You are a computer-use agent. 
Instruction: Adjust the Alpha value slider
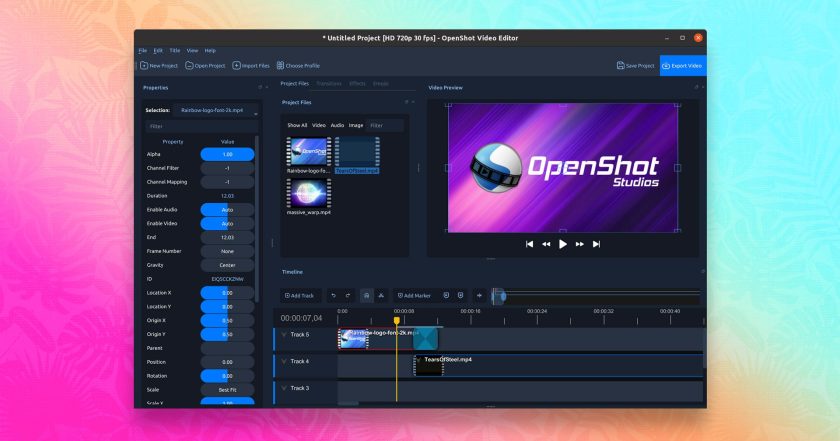tap(227, 154)
